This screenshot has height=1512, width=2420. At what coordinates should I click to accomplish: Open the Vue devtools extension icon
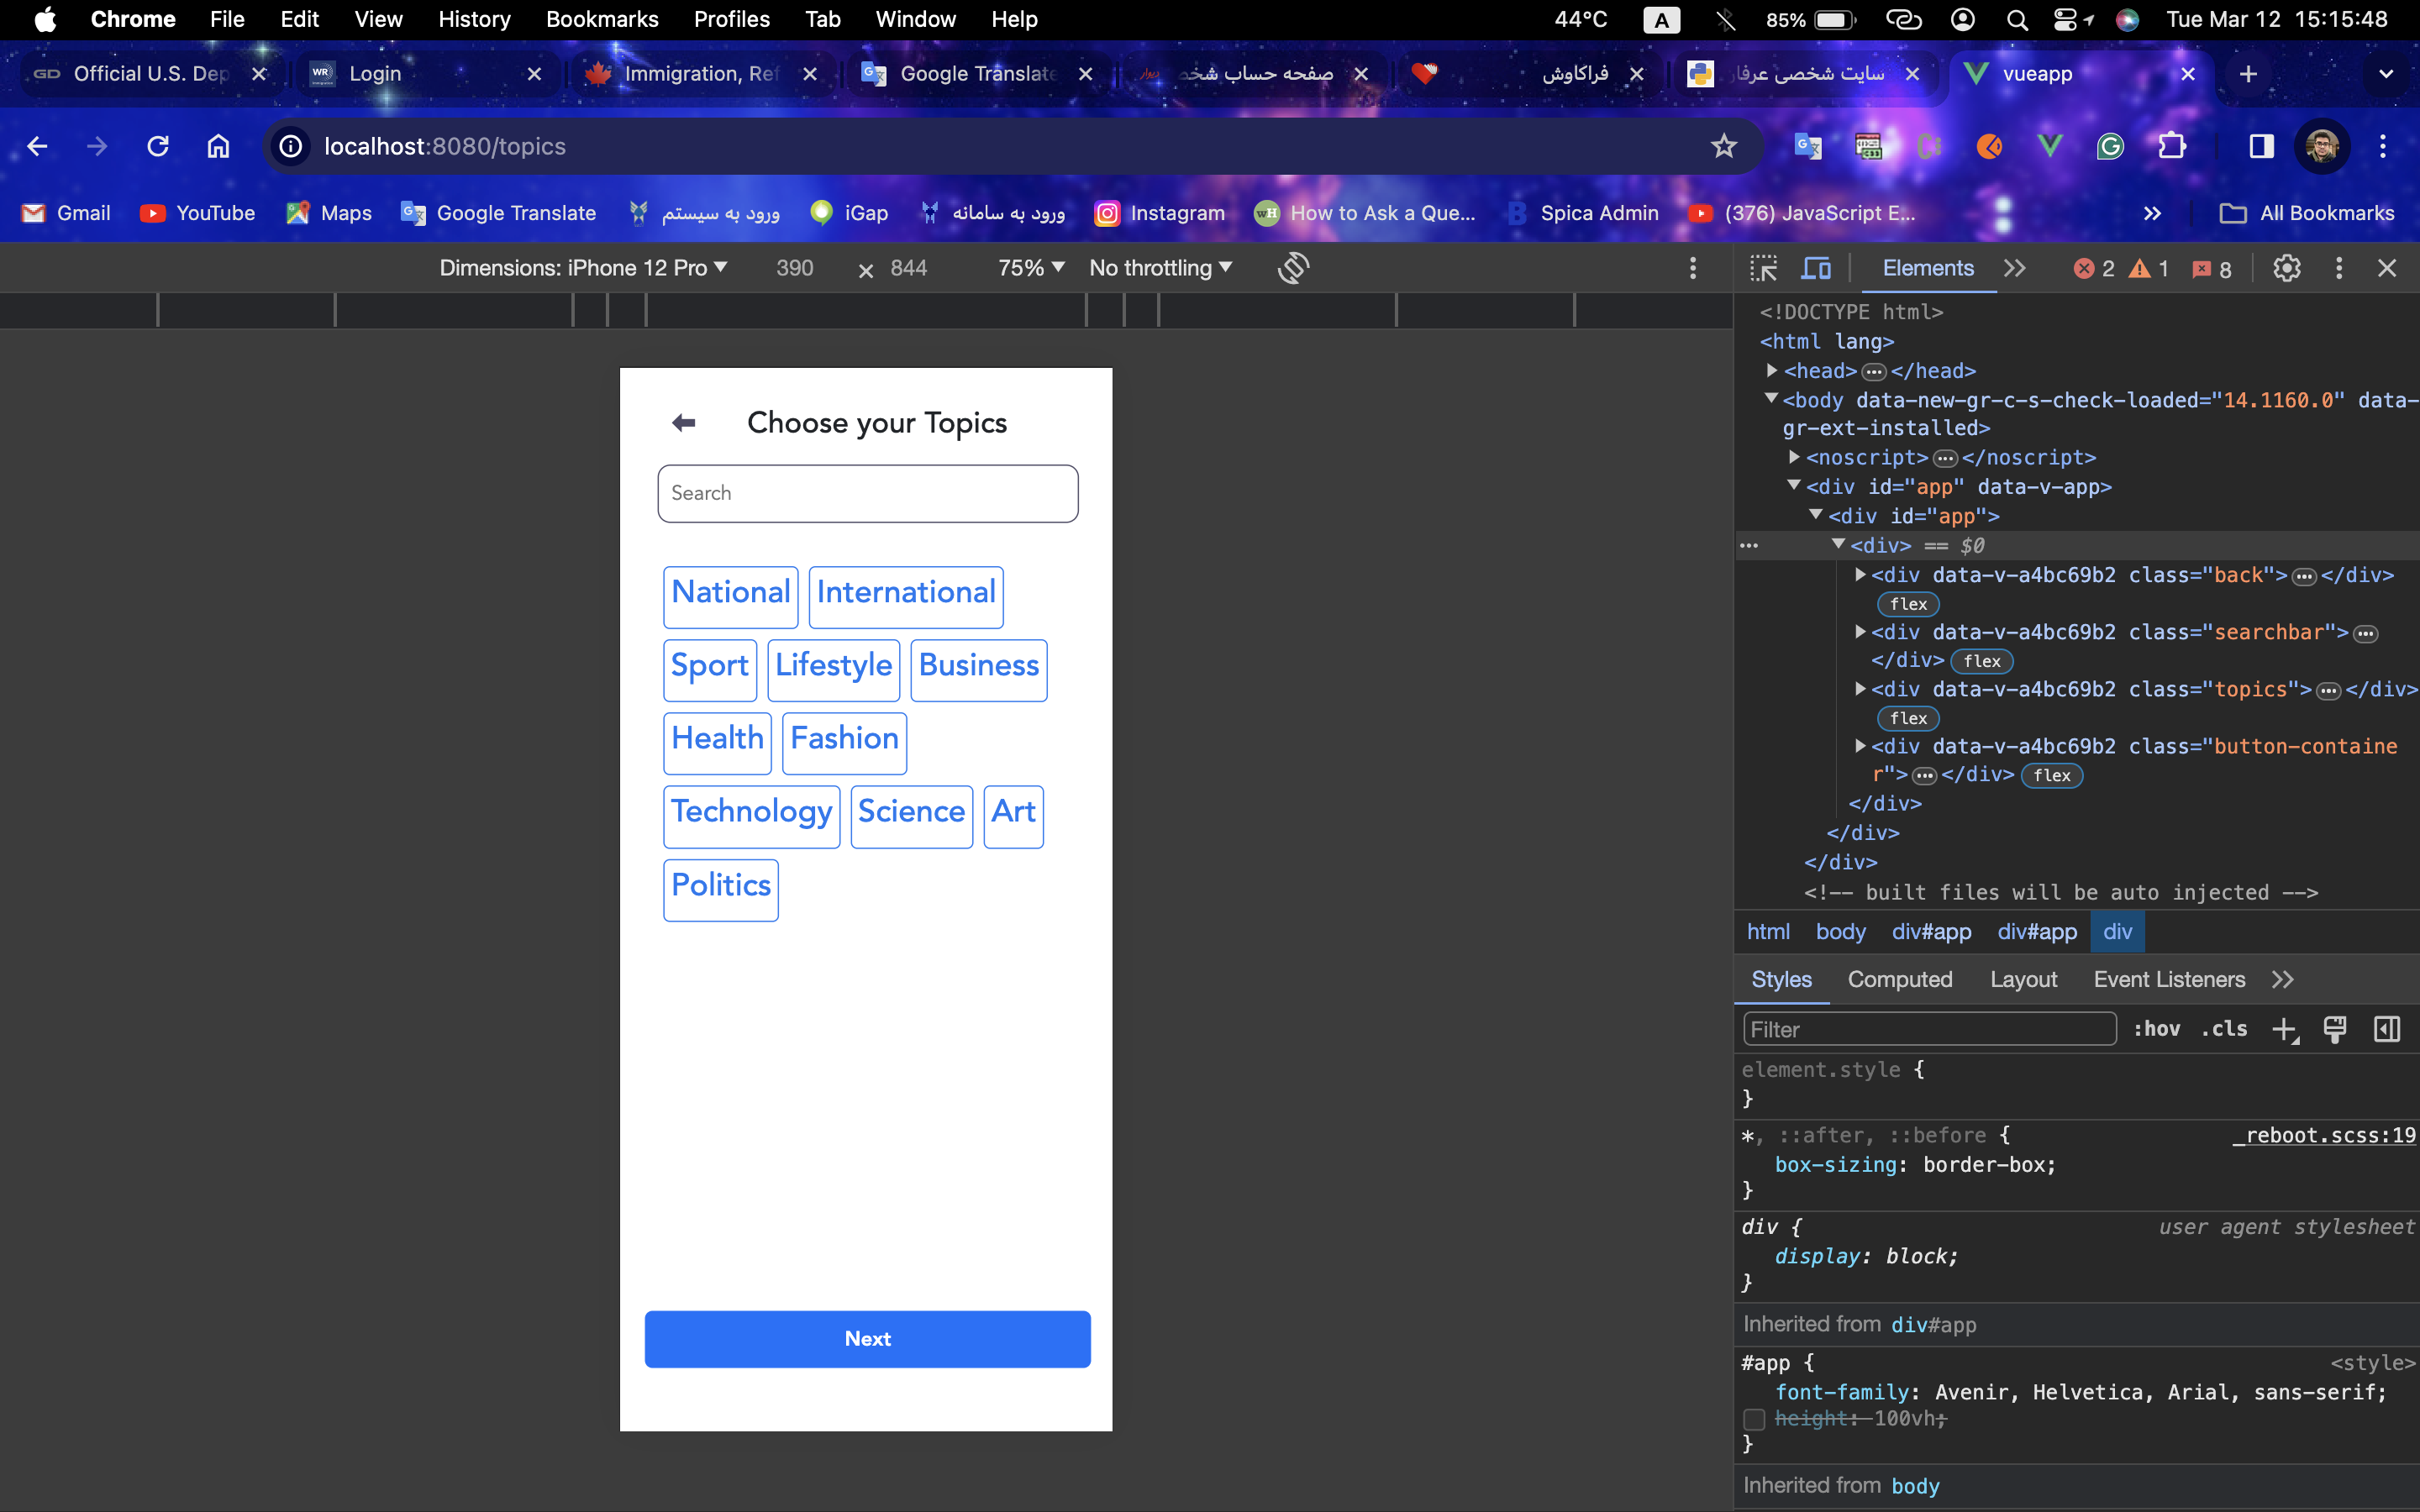[x=2049, y=146]
